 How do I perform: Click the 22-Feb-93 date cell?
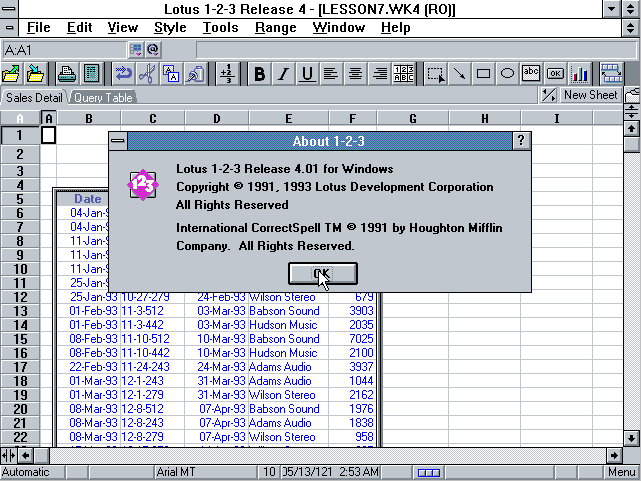point(89,367)
